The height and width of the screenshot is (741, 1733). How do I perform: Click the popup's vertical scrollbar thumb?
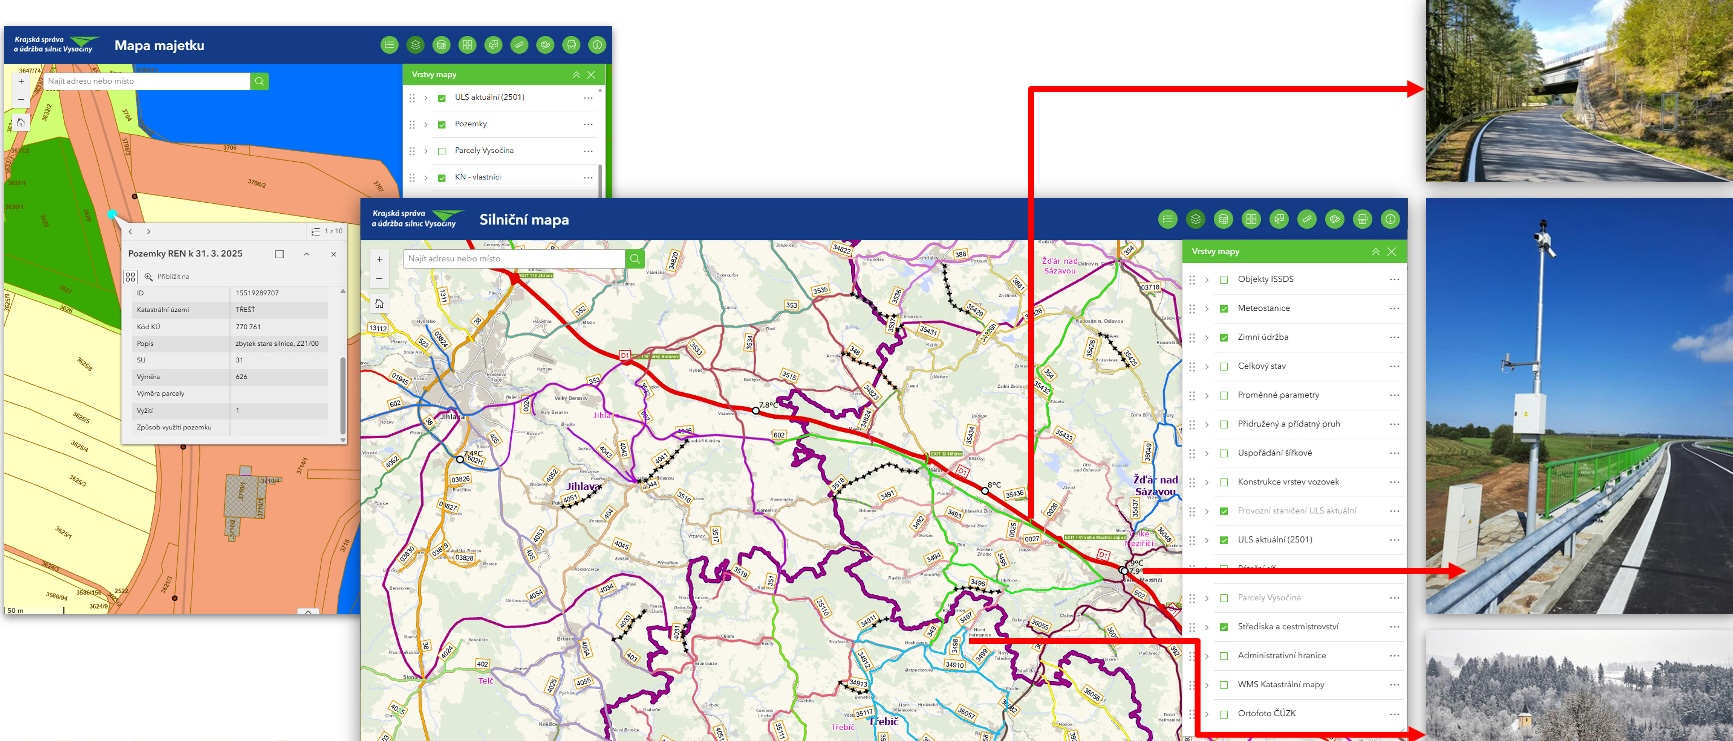coord(343,395)
